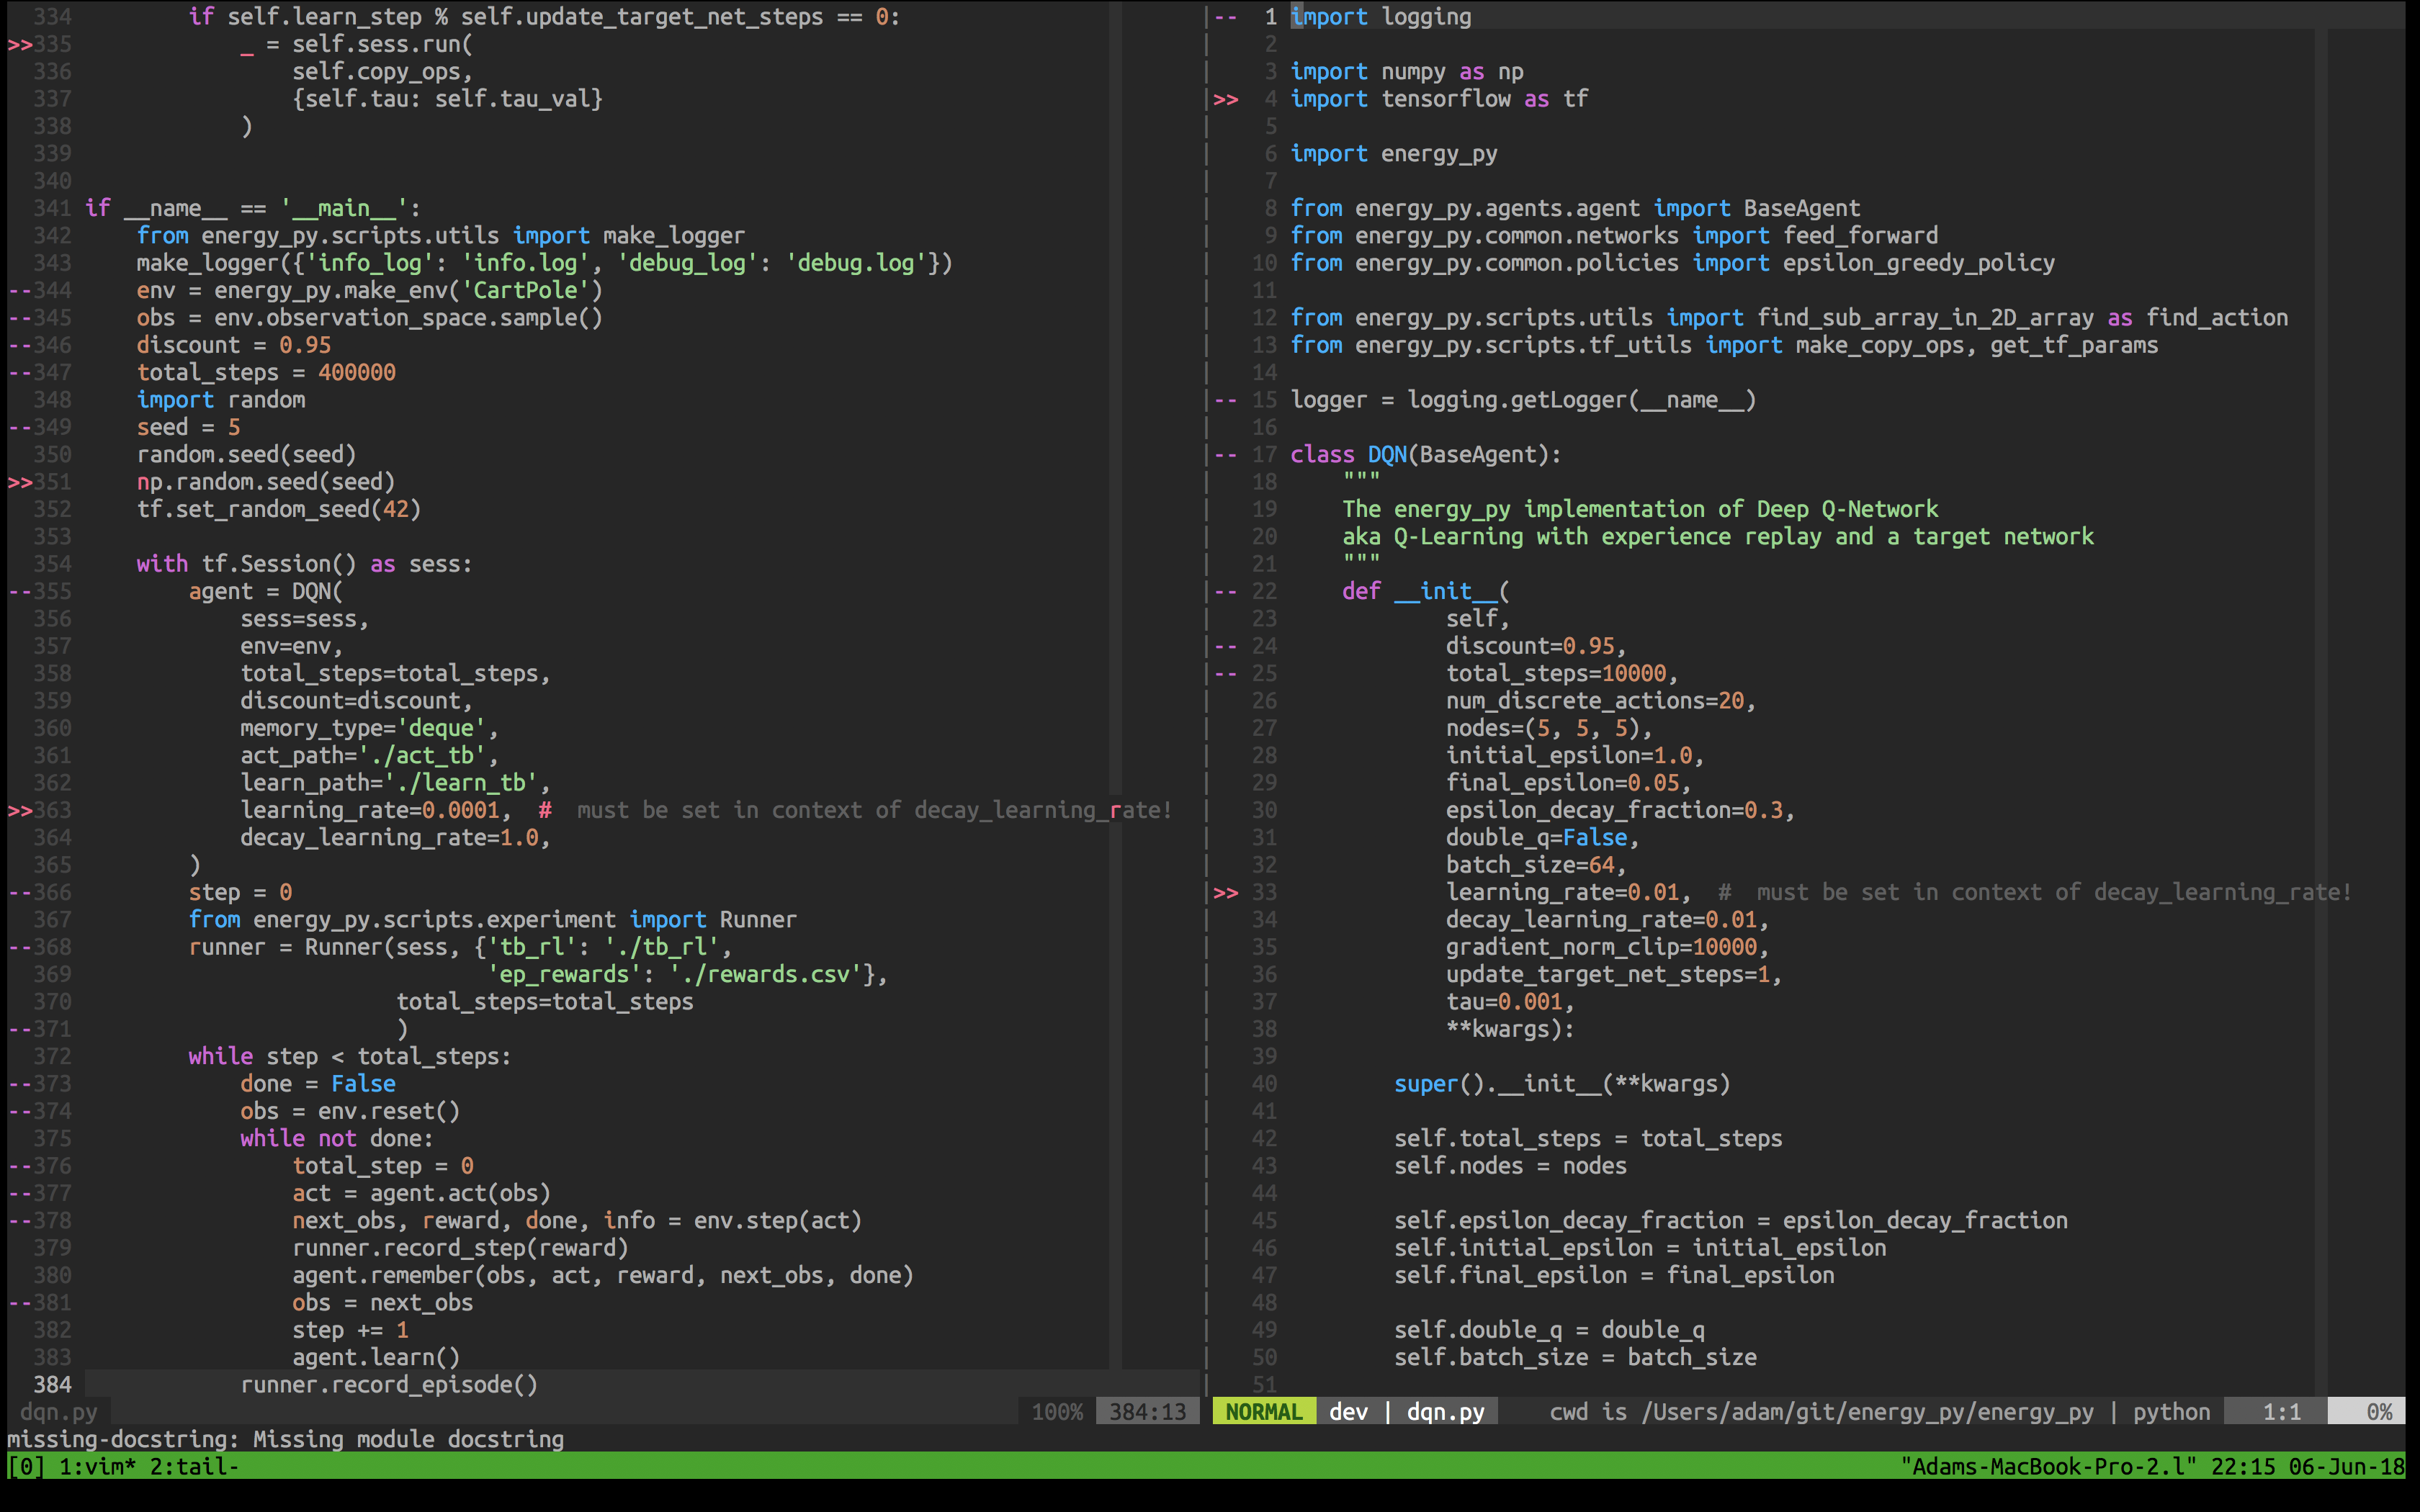Click the >> sign next to import tensorflow
The image size is (2420, 1512).
(x=1226, y=99)
